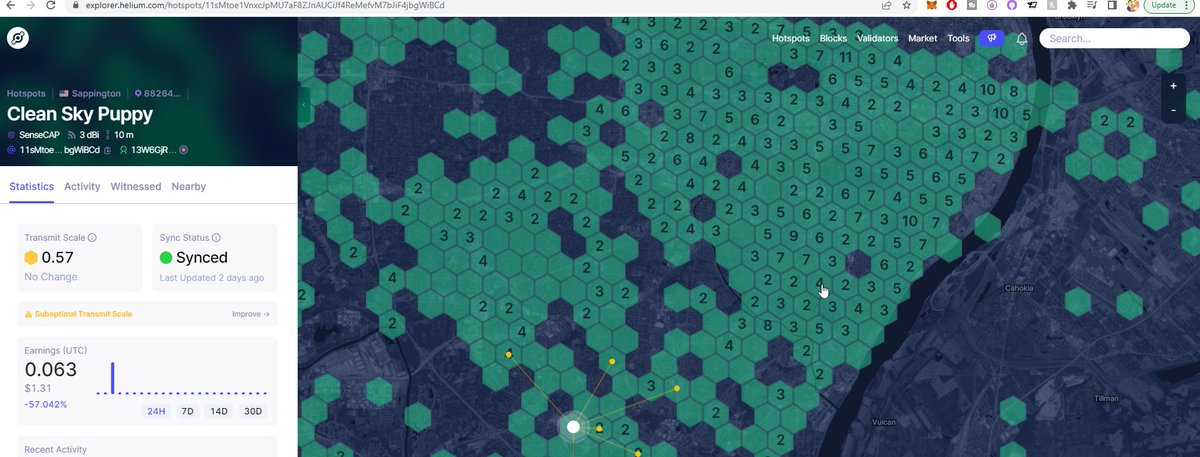Click the Helium logo icon
Image resolution: width=1200 pixels, height=457 pixels.
tap(18, 39)
